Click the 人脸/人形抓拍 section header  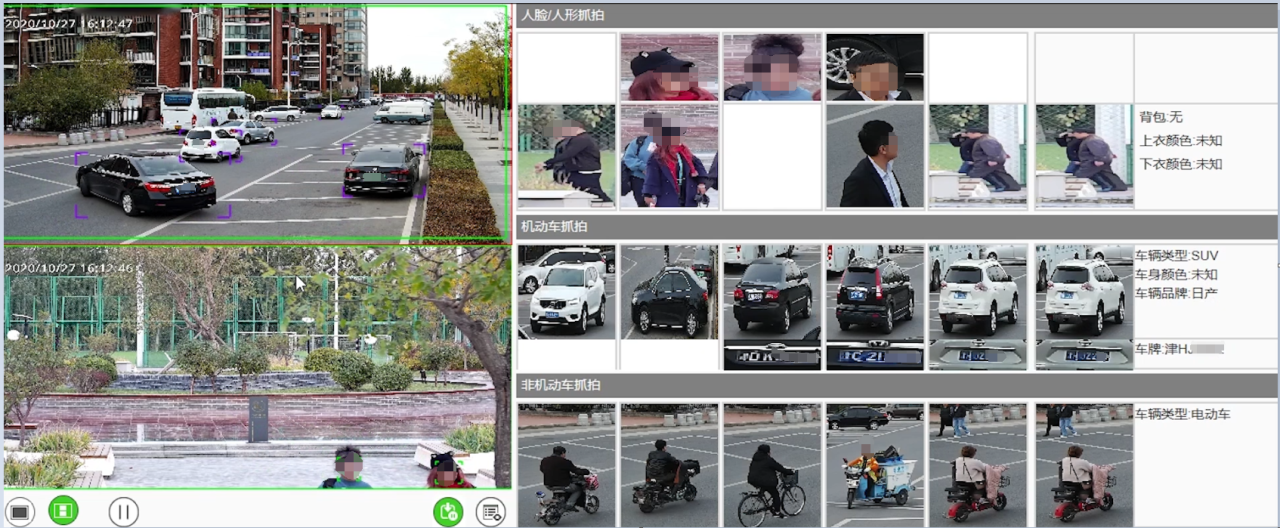[563, 15]
